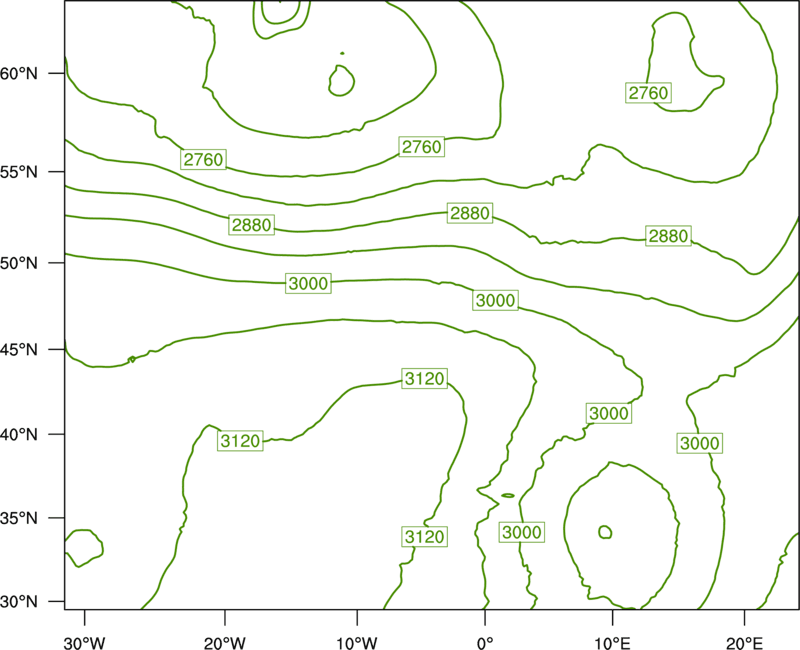Select the 35°N latitude axis label
The height and width of the screenshot is (650, 800).
(19, 518)
